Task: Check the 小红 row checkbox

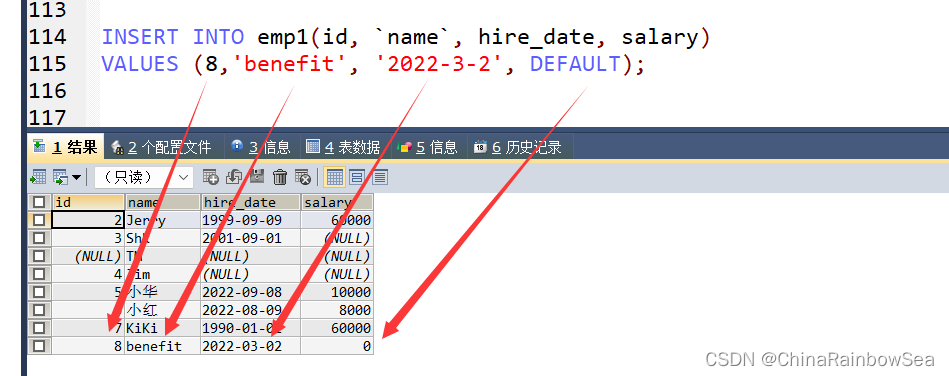Action: click(x=39, y=310)
